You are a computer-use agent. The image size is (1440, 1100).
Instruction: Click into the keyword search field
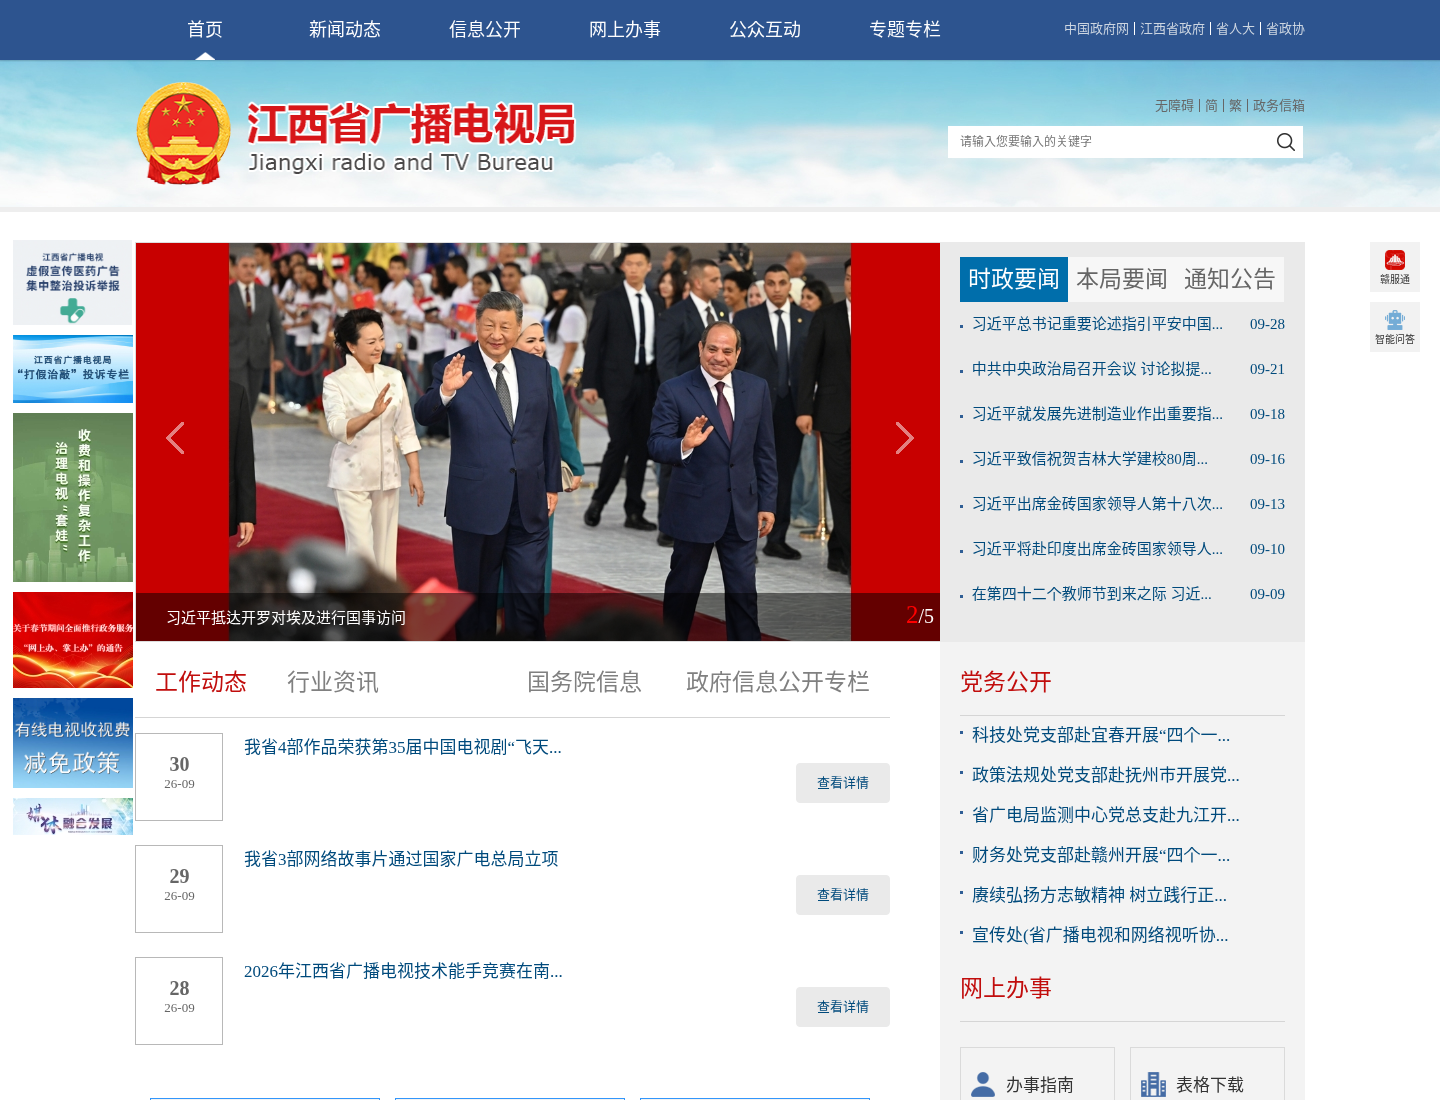click(x=1108, y=142)
